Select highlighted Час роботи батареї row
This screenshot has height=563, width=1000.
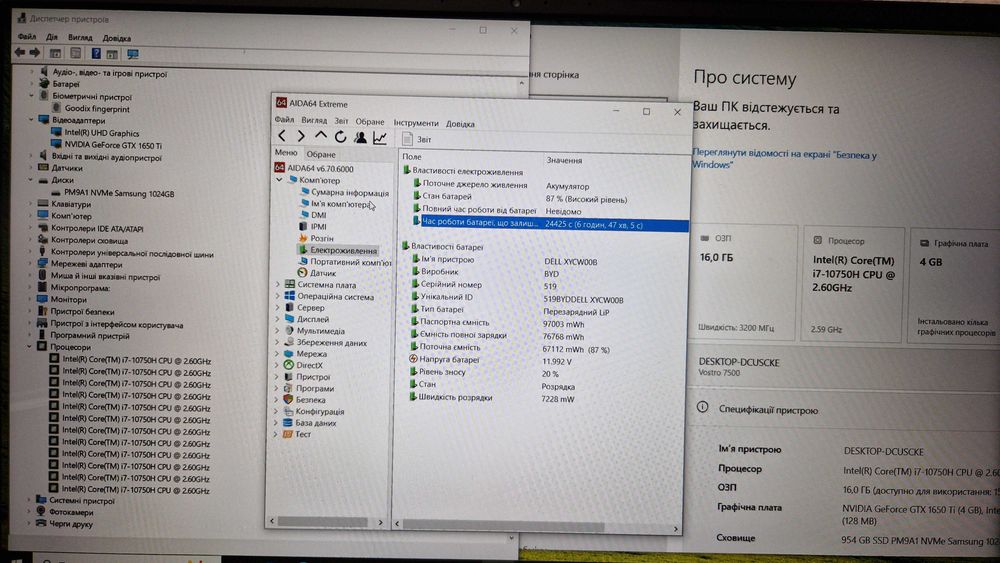click(x=550, y=224)
